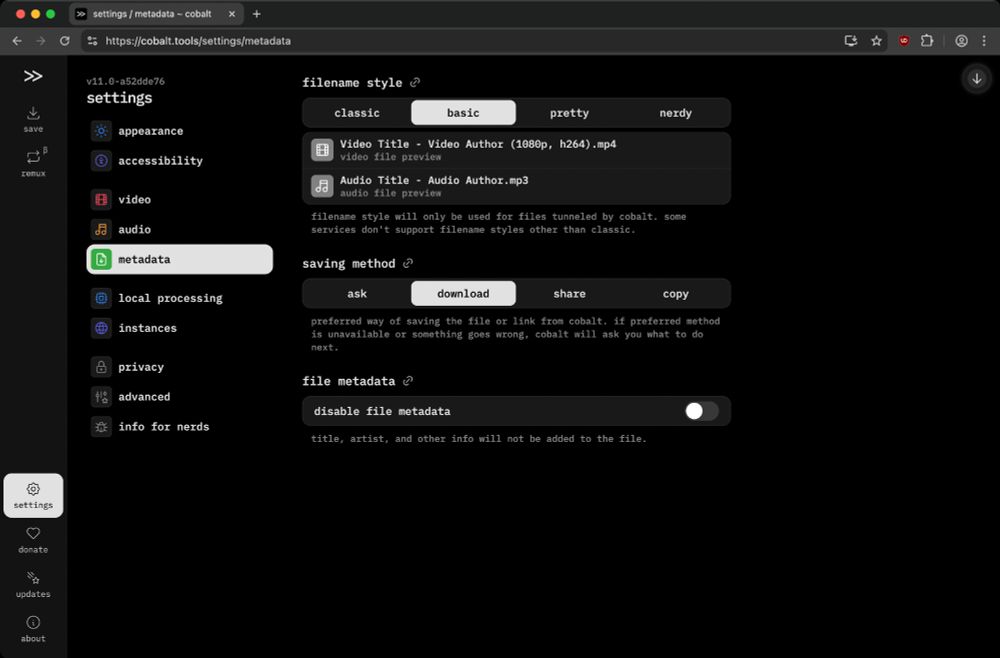Set saving method to download
This screenshot has width=1000, height=658.
pyautogui.click(x=463, y=294)
